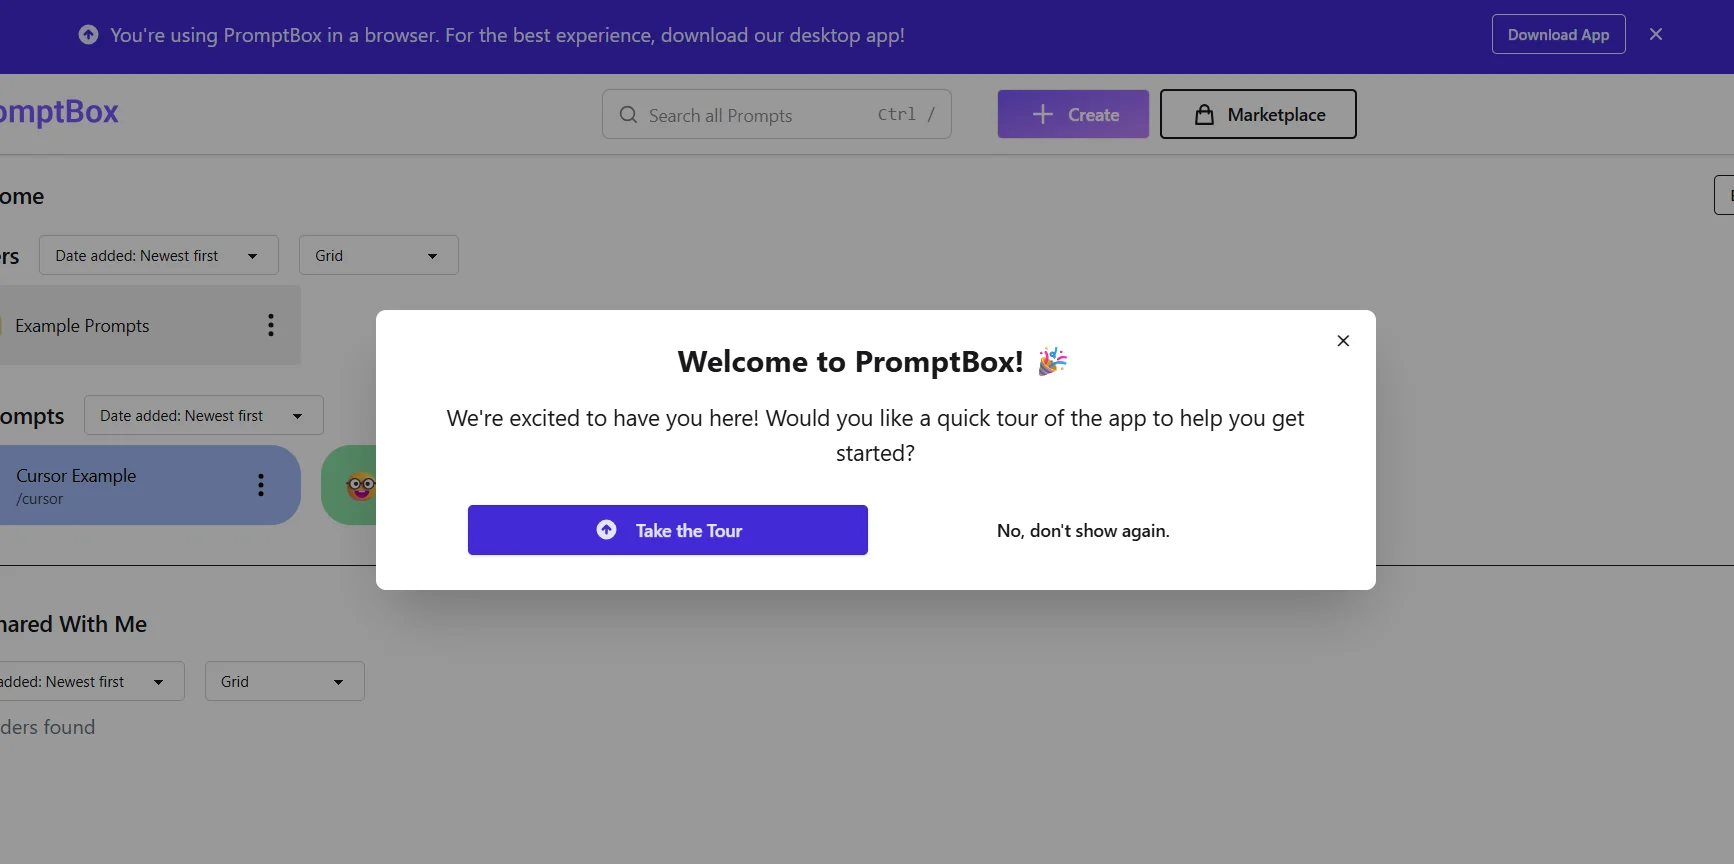Viewport: 1734px width, 864px height.
Task: Click the tour arrow icon inside Take the Tour
Action: [607, 530]
